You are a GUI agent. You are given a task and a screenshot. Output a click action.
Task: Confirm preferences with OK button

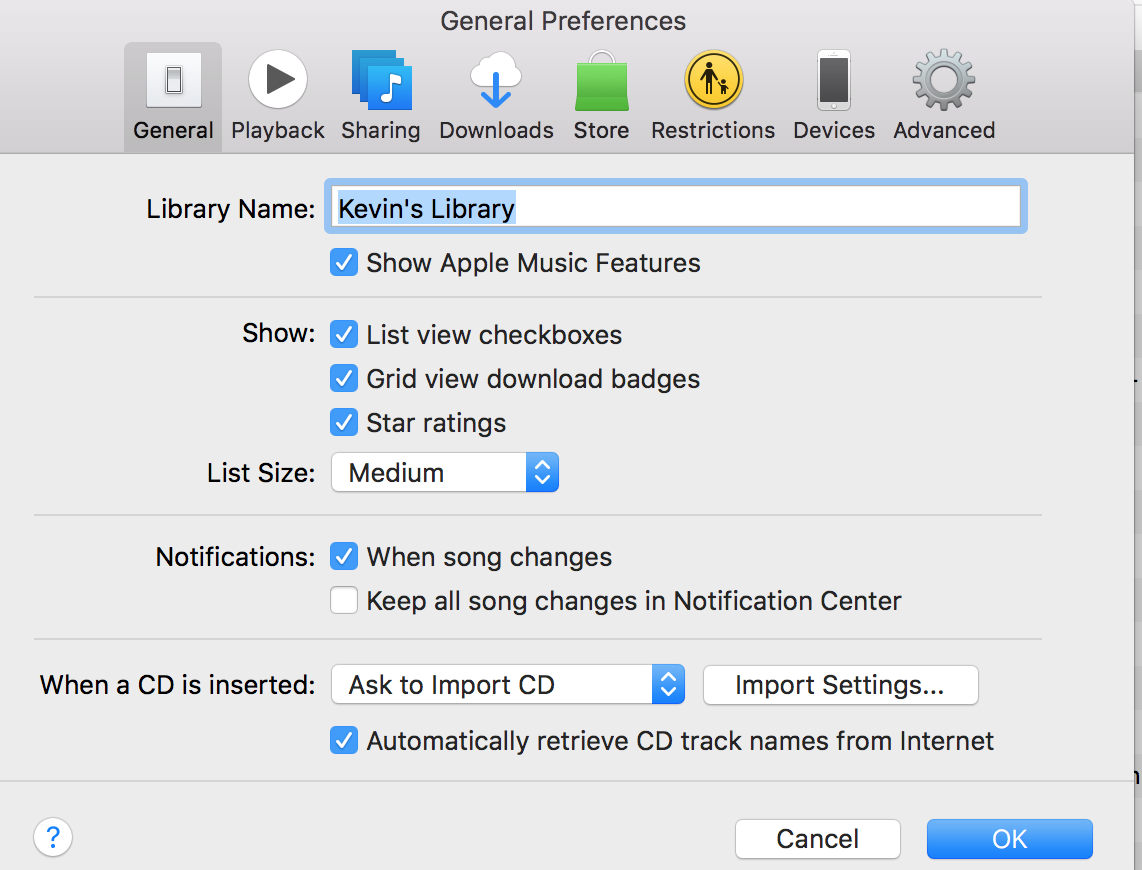pos(1009,839)
